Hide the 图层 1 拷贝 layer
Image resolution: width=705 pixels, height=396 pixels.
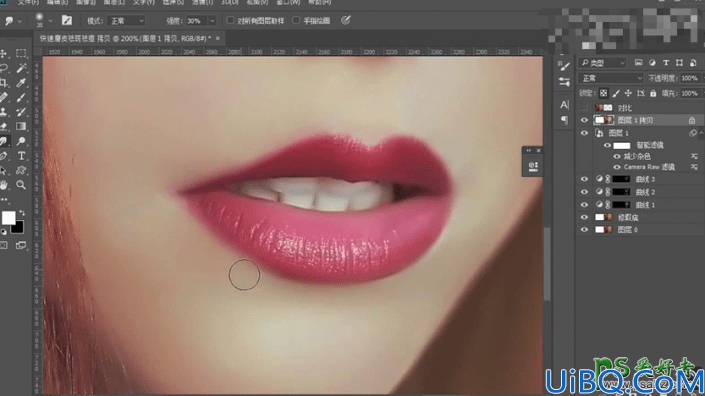(584, 120)
